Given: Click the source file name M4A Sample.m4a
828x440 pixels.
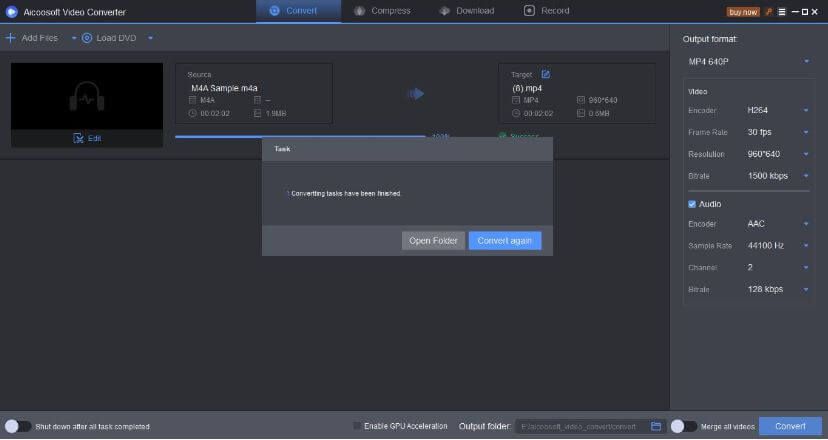Looking at the screenshot, I should click(x=224, y=88).
